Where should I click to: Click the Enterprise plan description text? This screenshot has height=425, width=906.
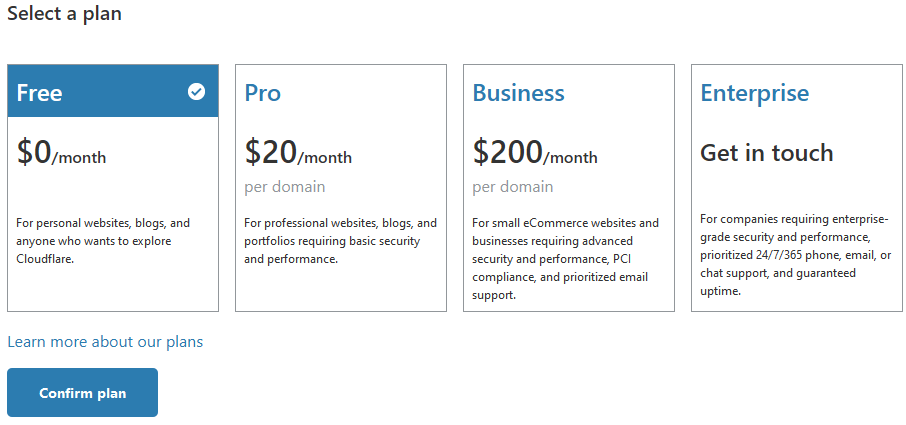pyautogui.click(x=795, y=255)
